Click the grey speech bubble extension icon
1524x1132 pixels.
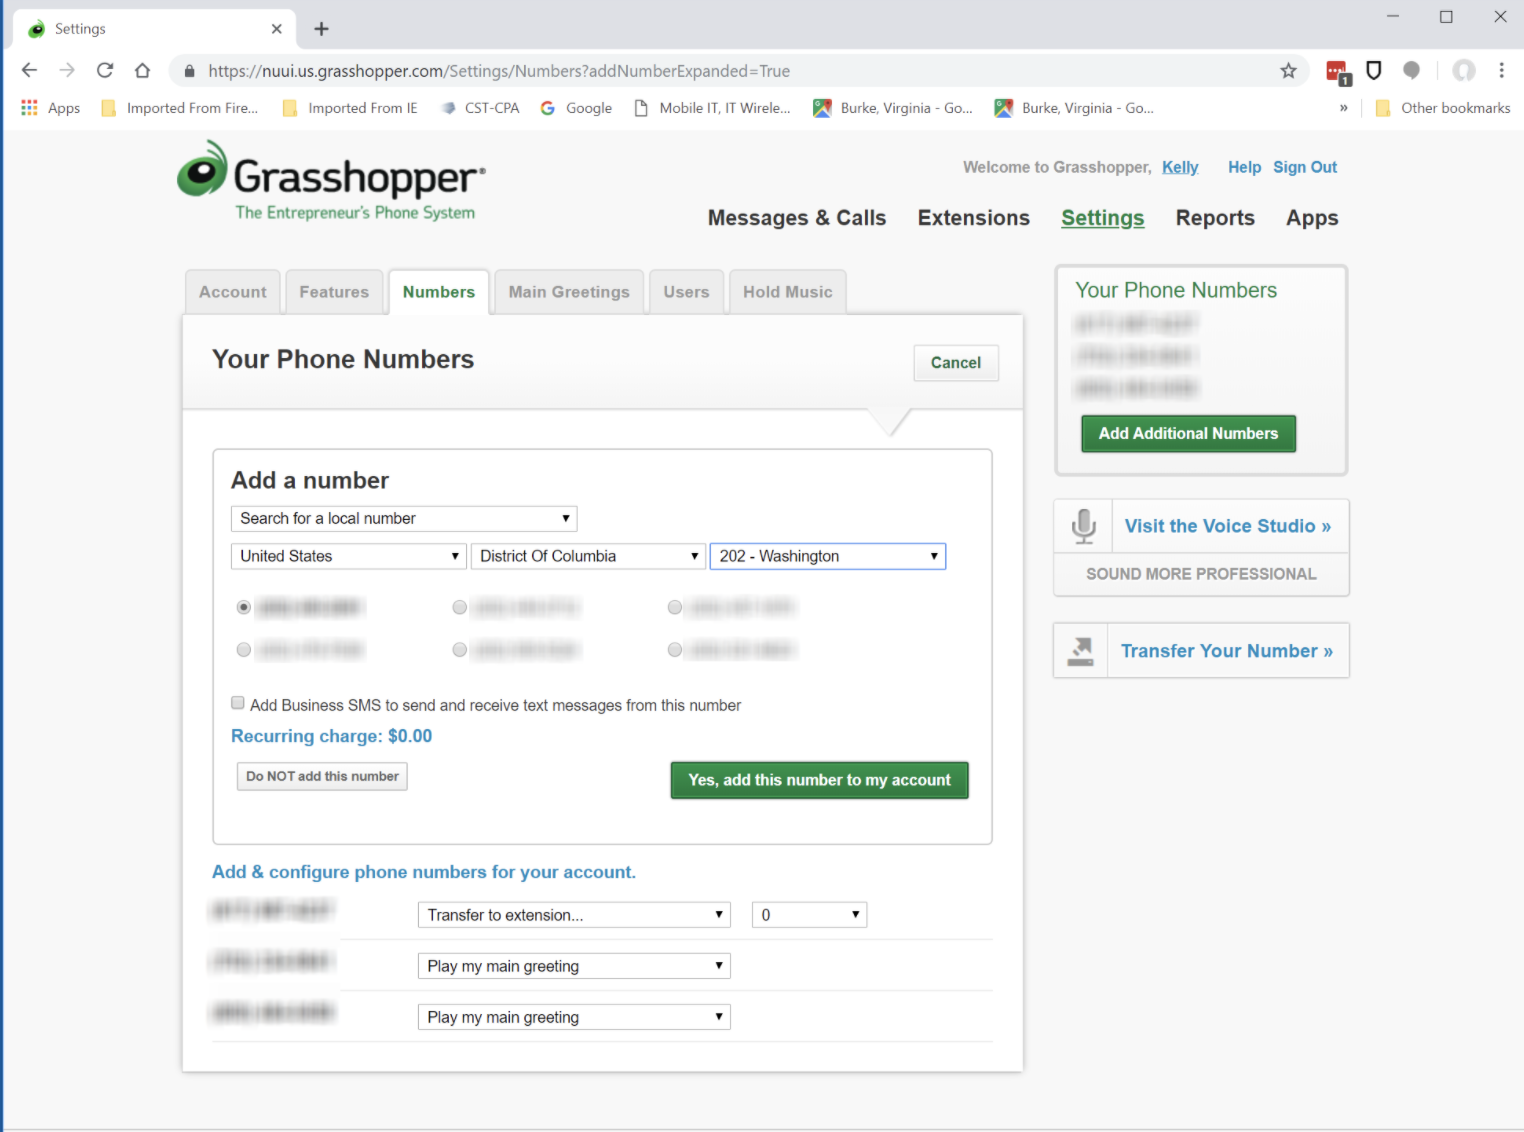[1412, 70]
